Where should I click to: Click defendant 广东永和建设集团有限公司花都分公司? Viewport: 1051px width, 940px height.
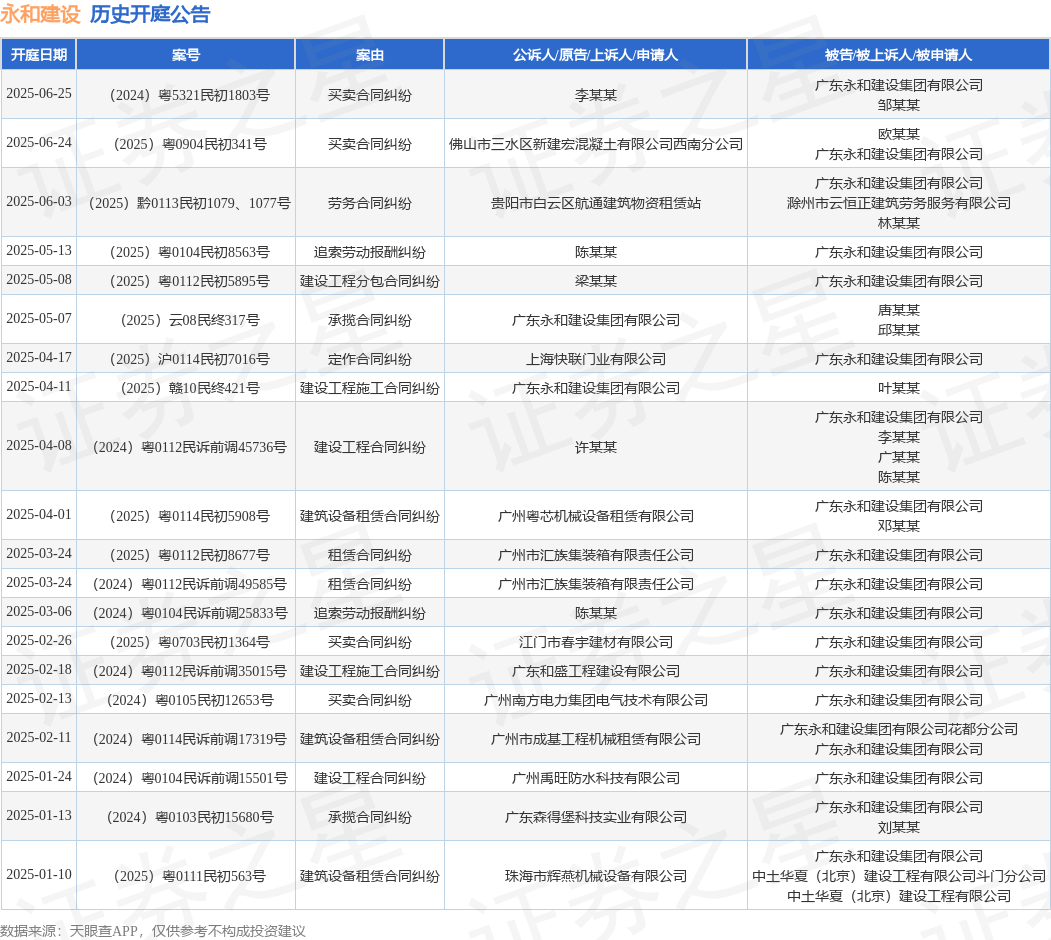(899, 729)
